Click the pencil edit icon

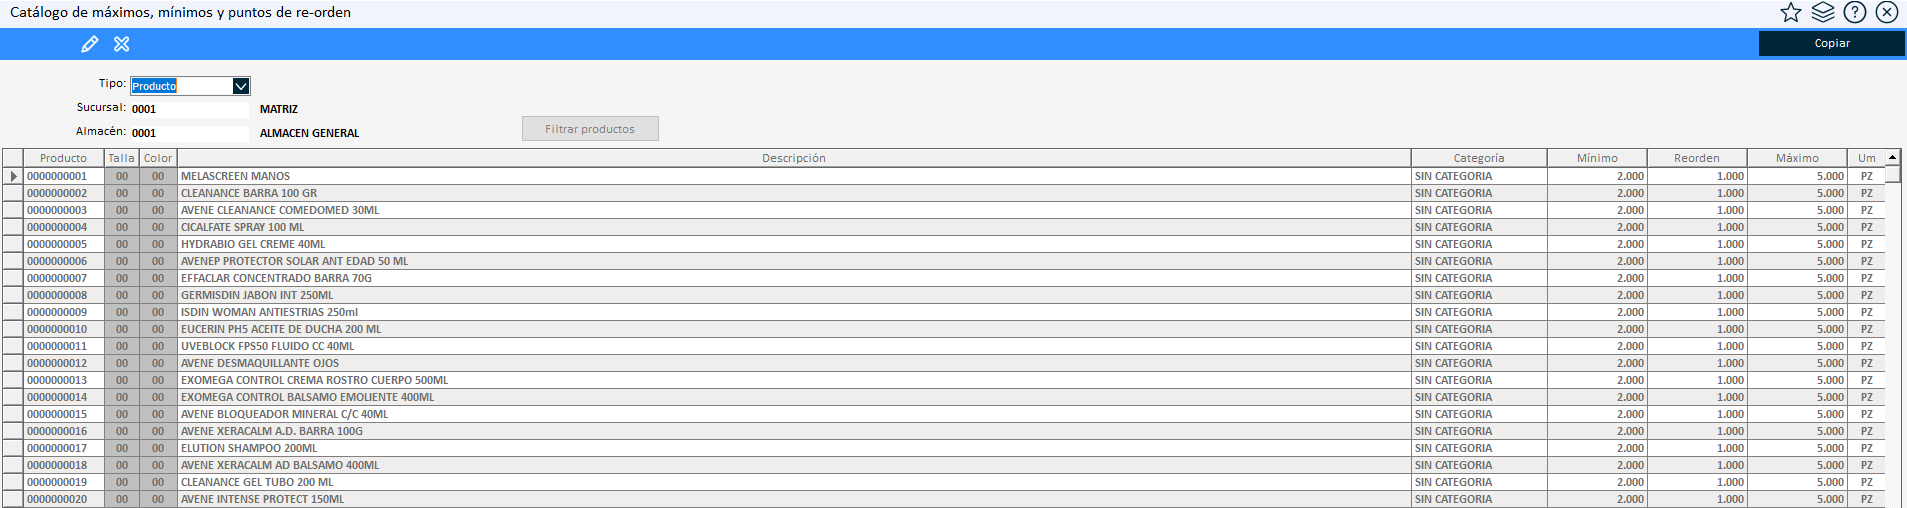pos(90,44)
